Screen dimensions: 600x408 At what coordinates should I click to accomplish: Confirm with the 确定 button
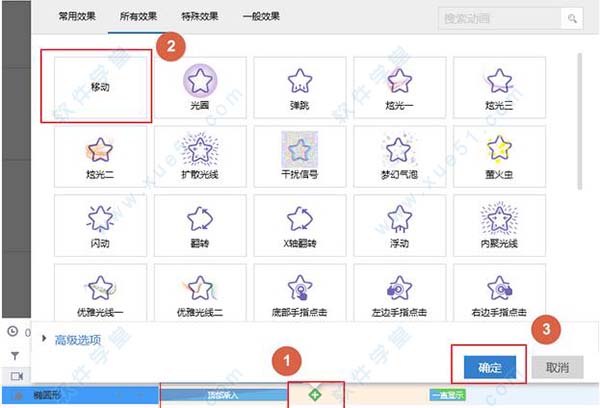tap(489, 366)
